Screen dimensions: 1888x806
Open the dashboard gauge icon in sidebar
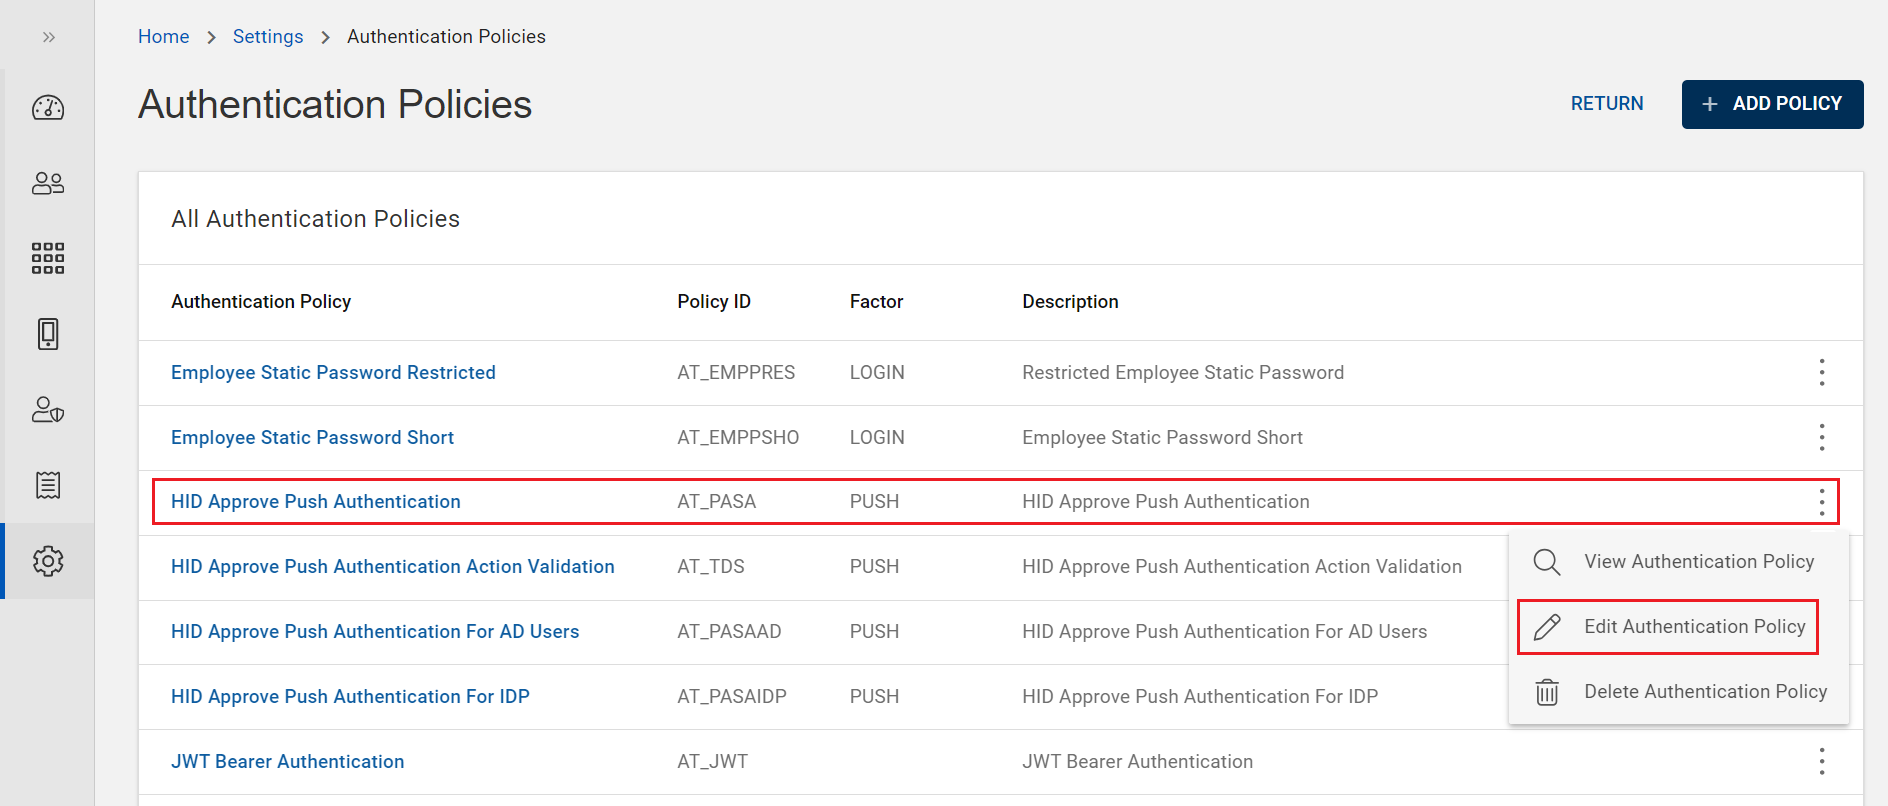(48, 108)
